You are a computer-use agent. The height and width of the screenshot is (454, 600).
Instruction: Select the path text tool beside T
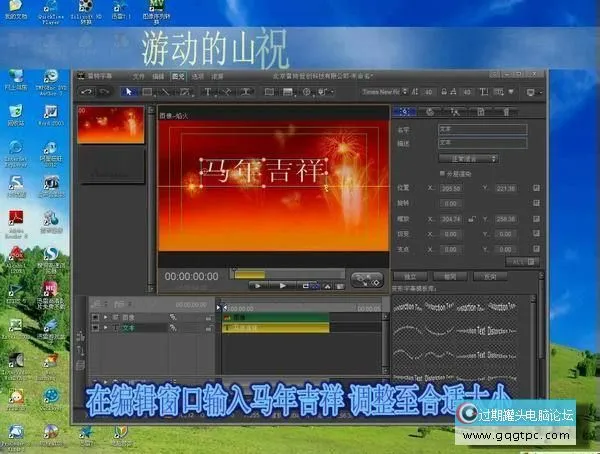click(227, 92)
